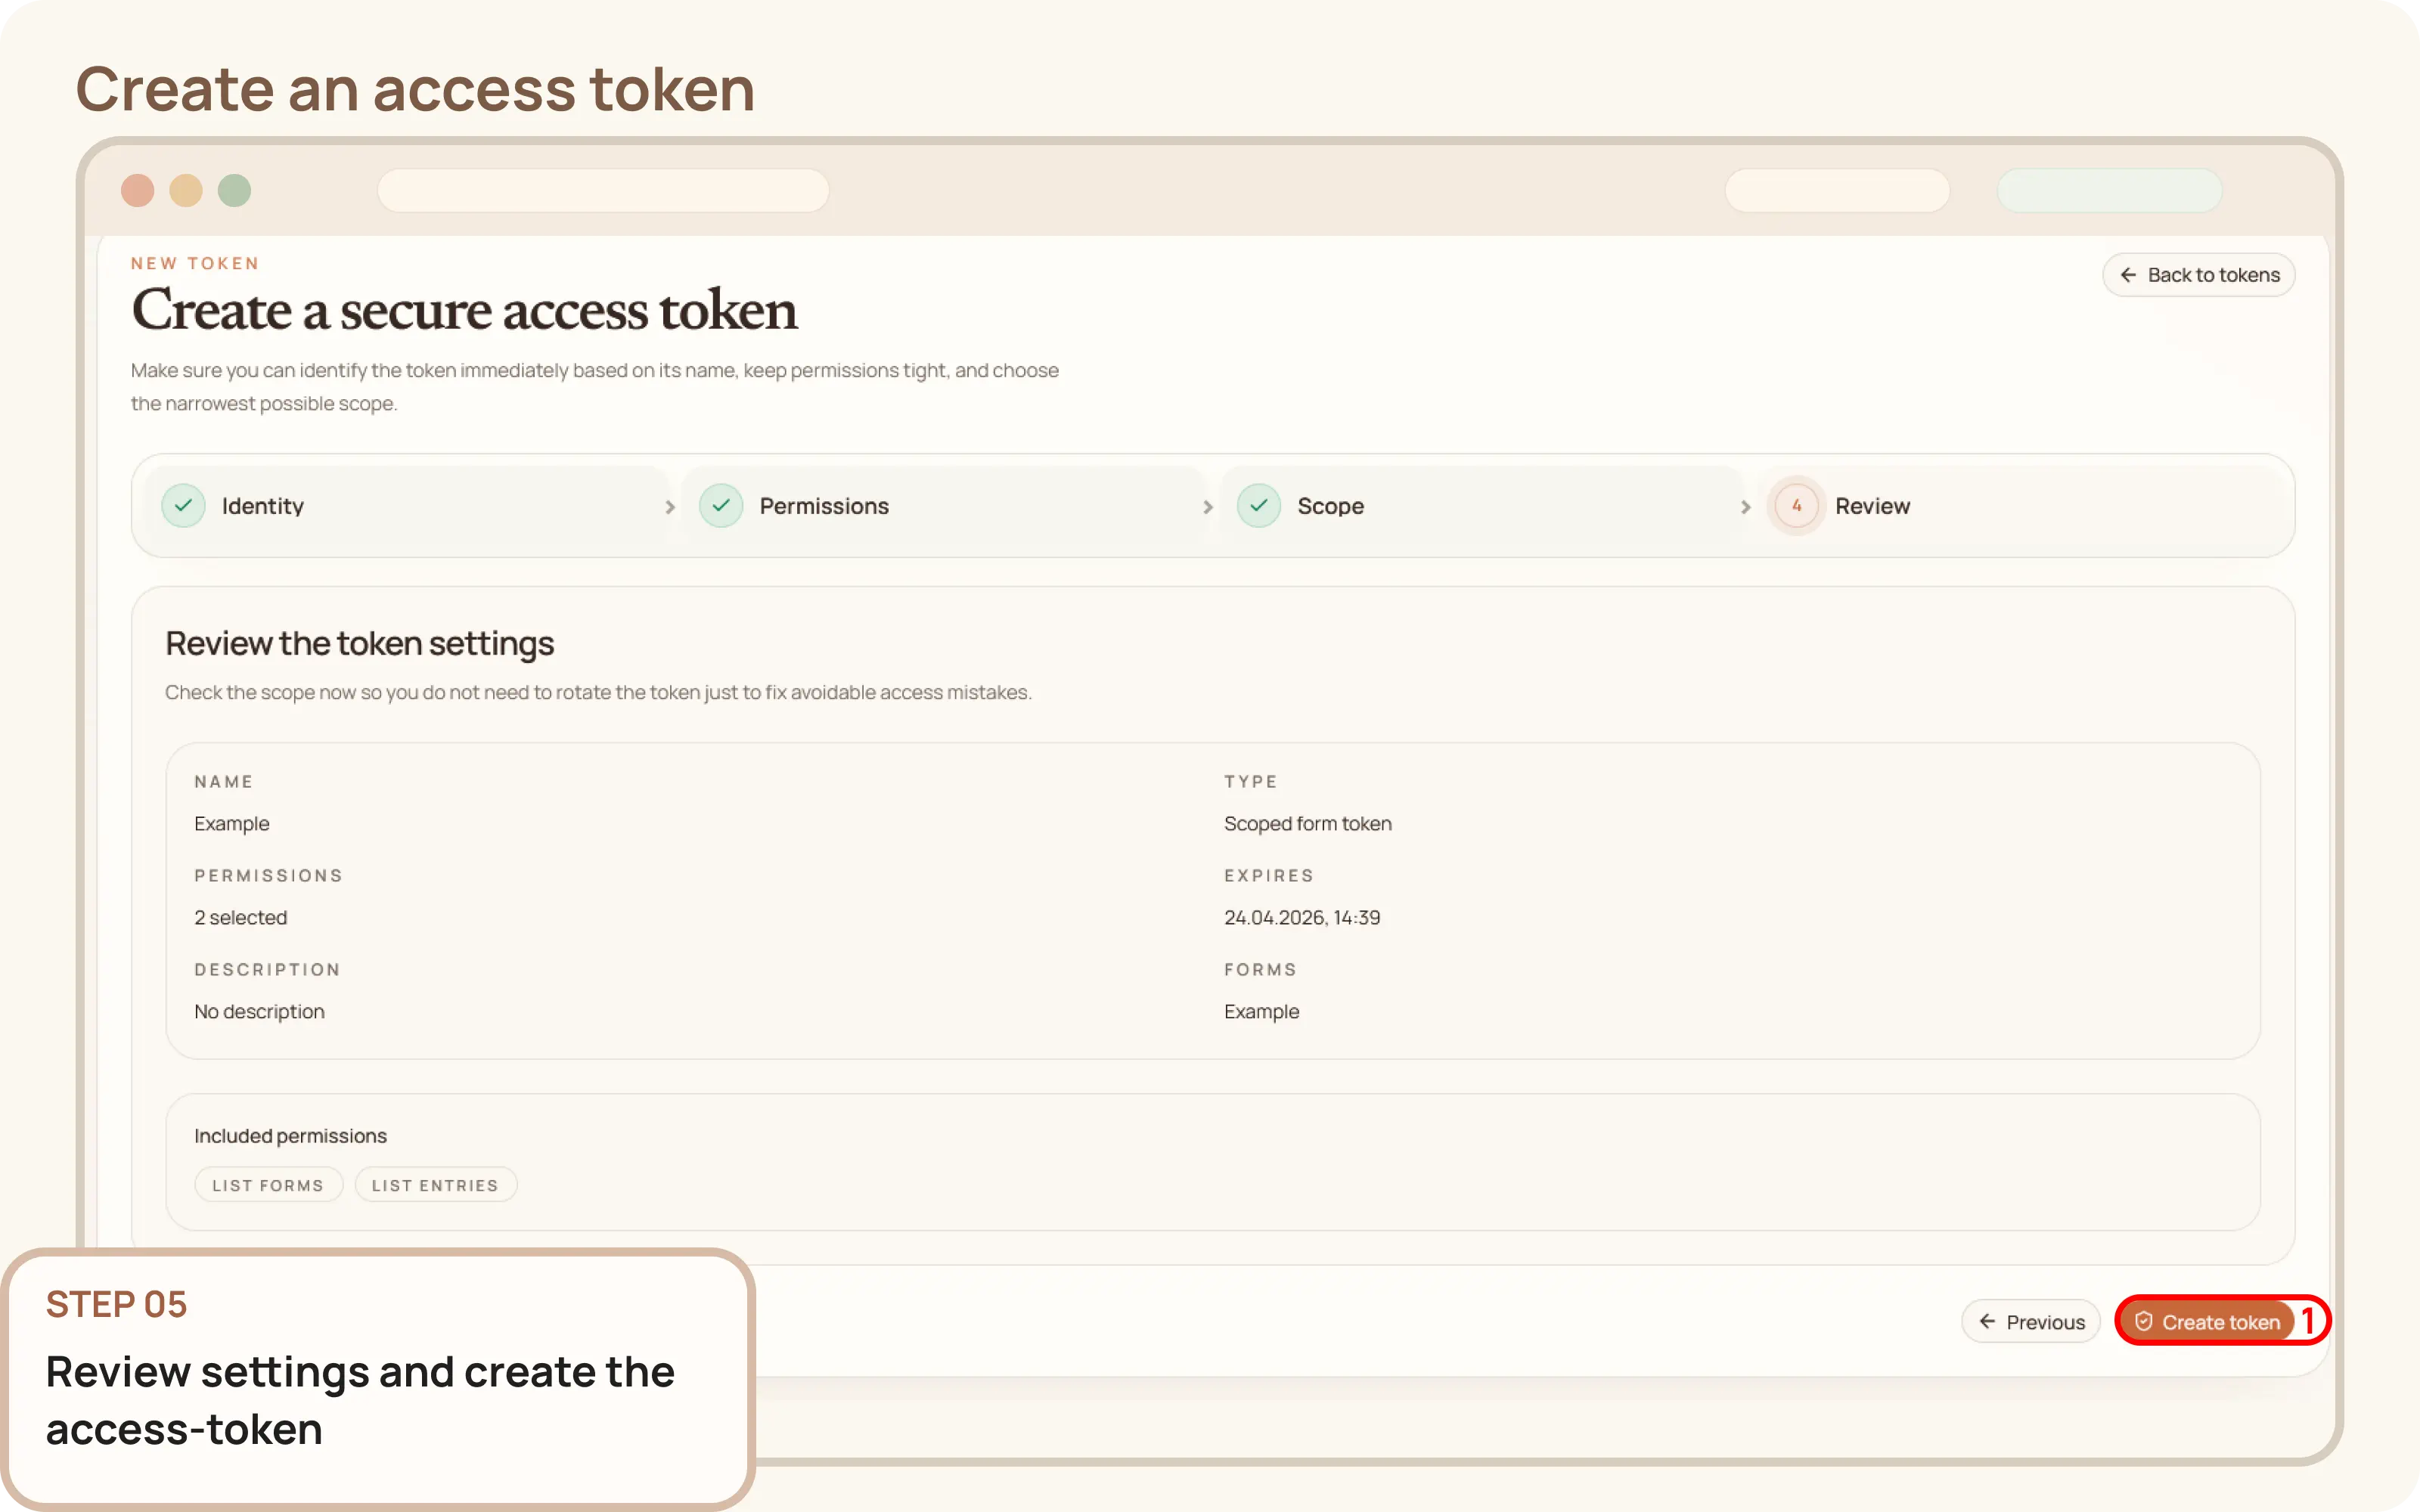
Task: Click the back arrow inside Back to tokens
Action: 2130,275
